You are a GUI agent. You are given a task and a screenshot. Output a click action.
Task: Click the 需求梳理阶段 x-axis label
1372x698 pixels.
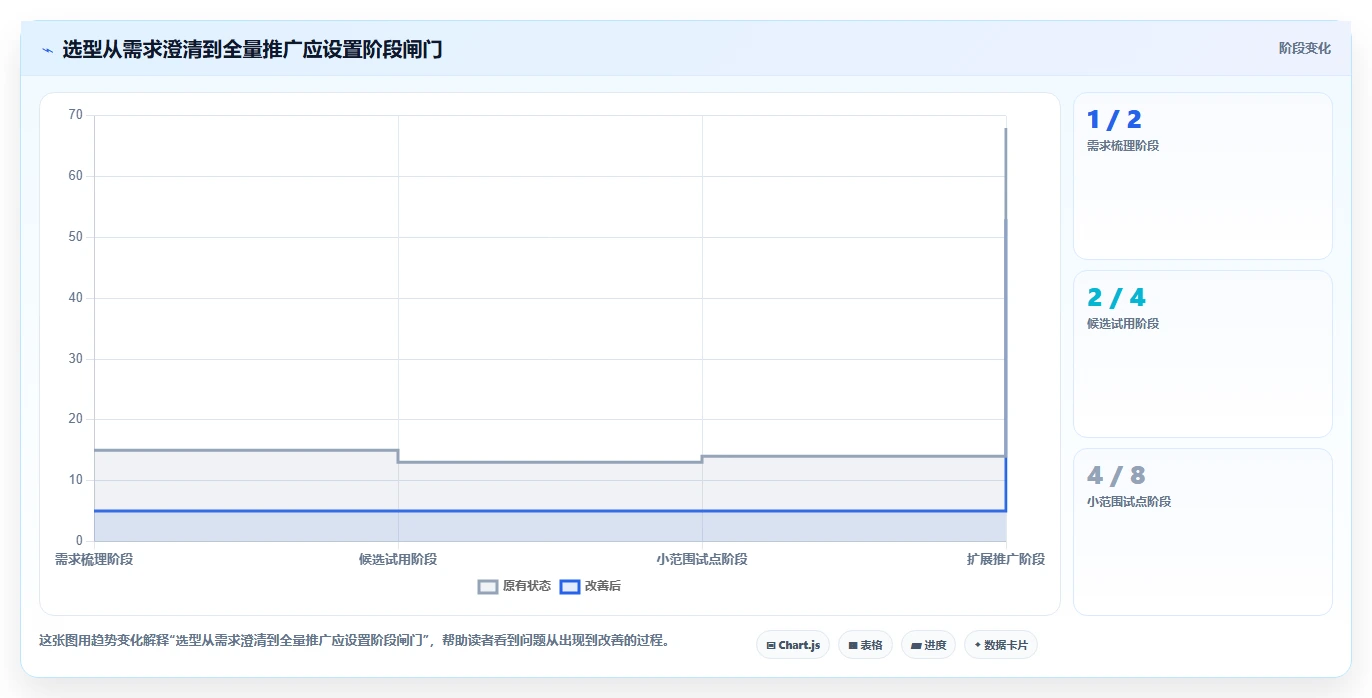tap(94, 559)
